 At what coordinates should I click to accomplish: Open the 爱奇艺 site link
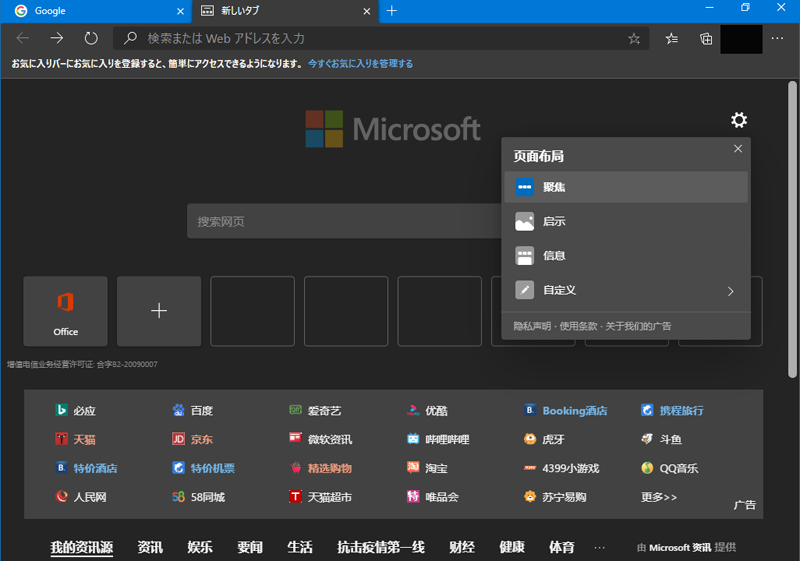coord(315,411)
